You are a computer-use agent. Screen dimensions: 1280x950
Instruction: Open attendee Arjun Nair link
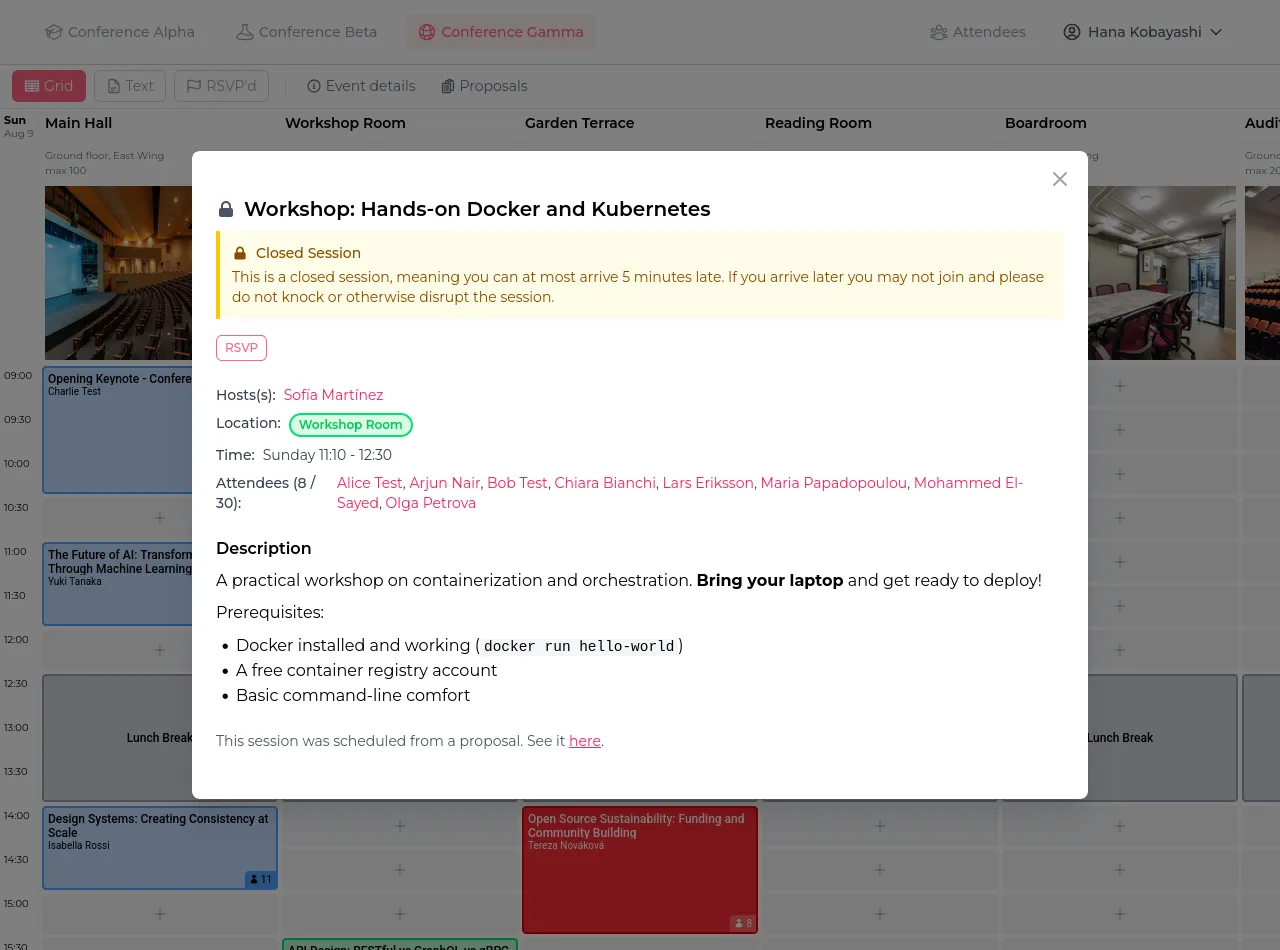(444, 483)
